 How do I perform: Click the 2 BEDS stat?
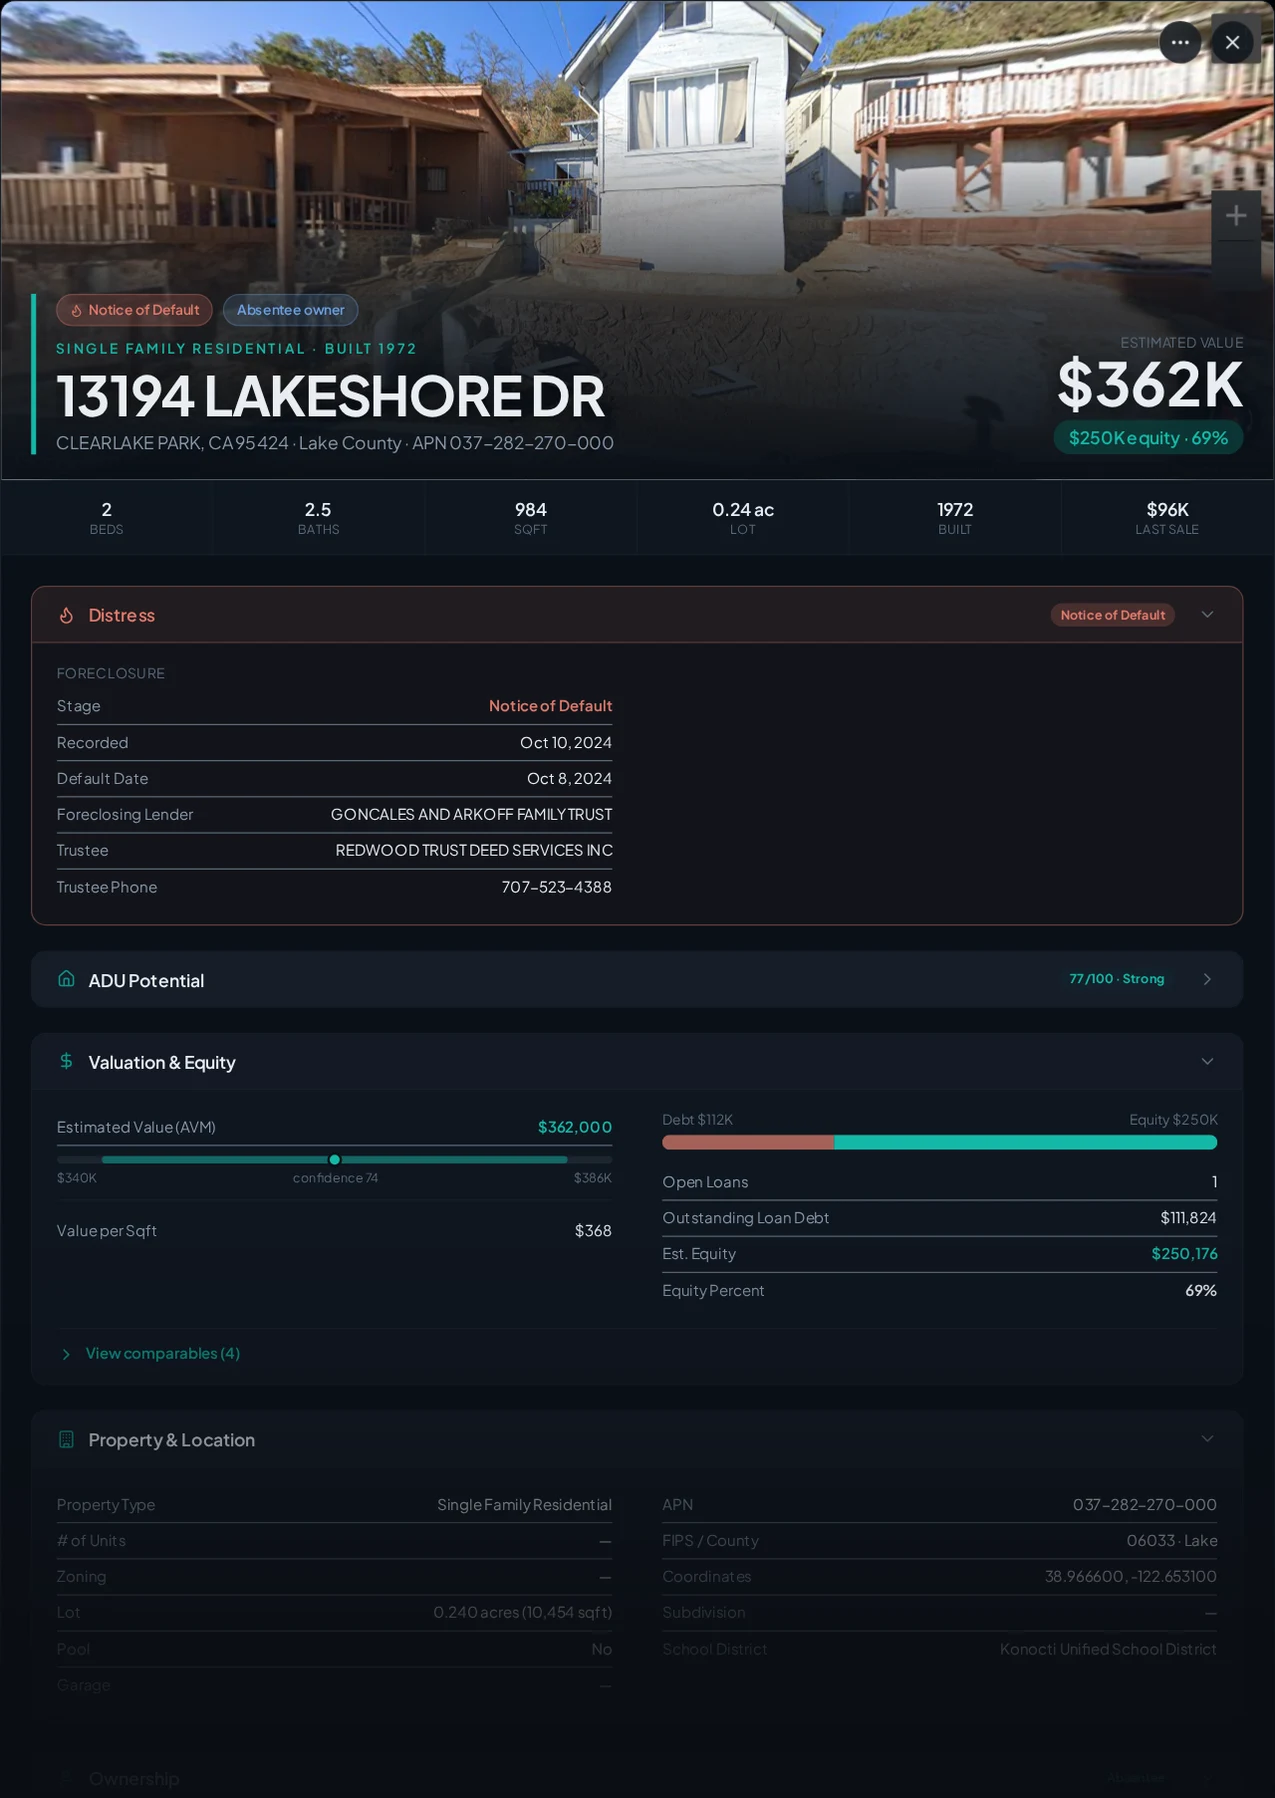pyautogui.click(x=106, y=517)
